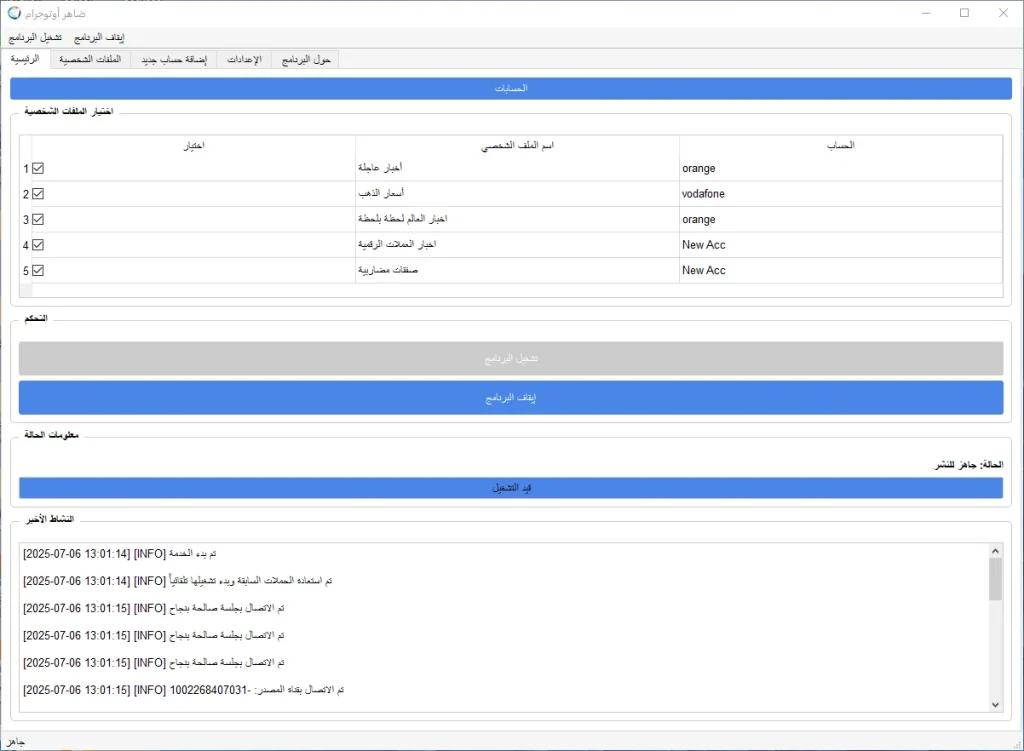
Task: Click the orange account cell in row 3
Action: coord(840,219)
